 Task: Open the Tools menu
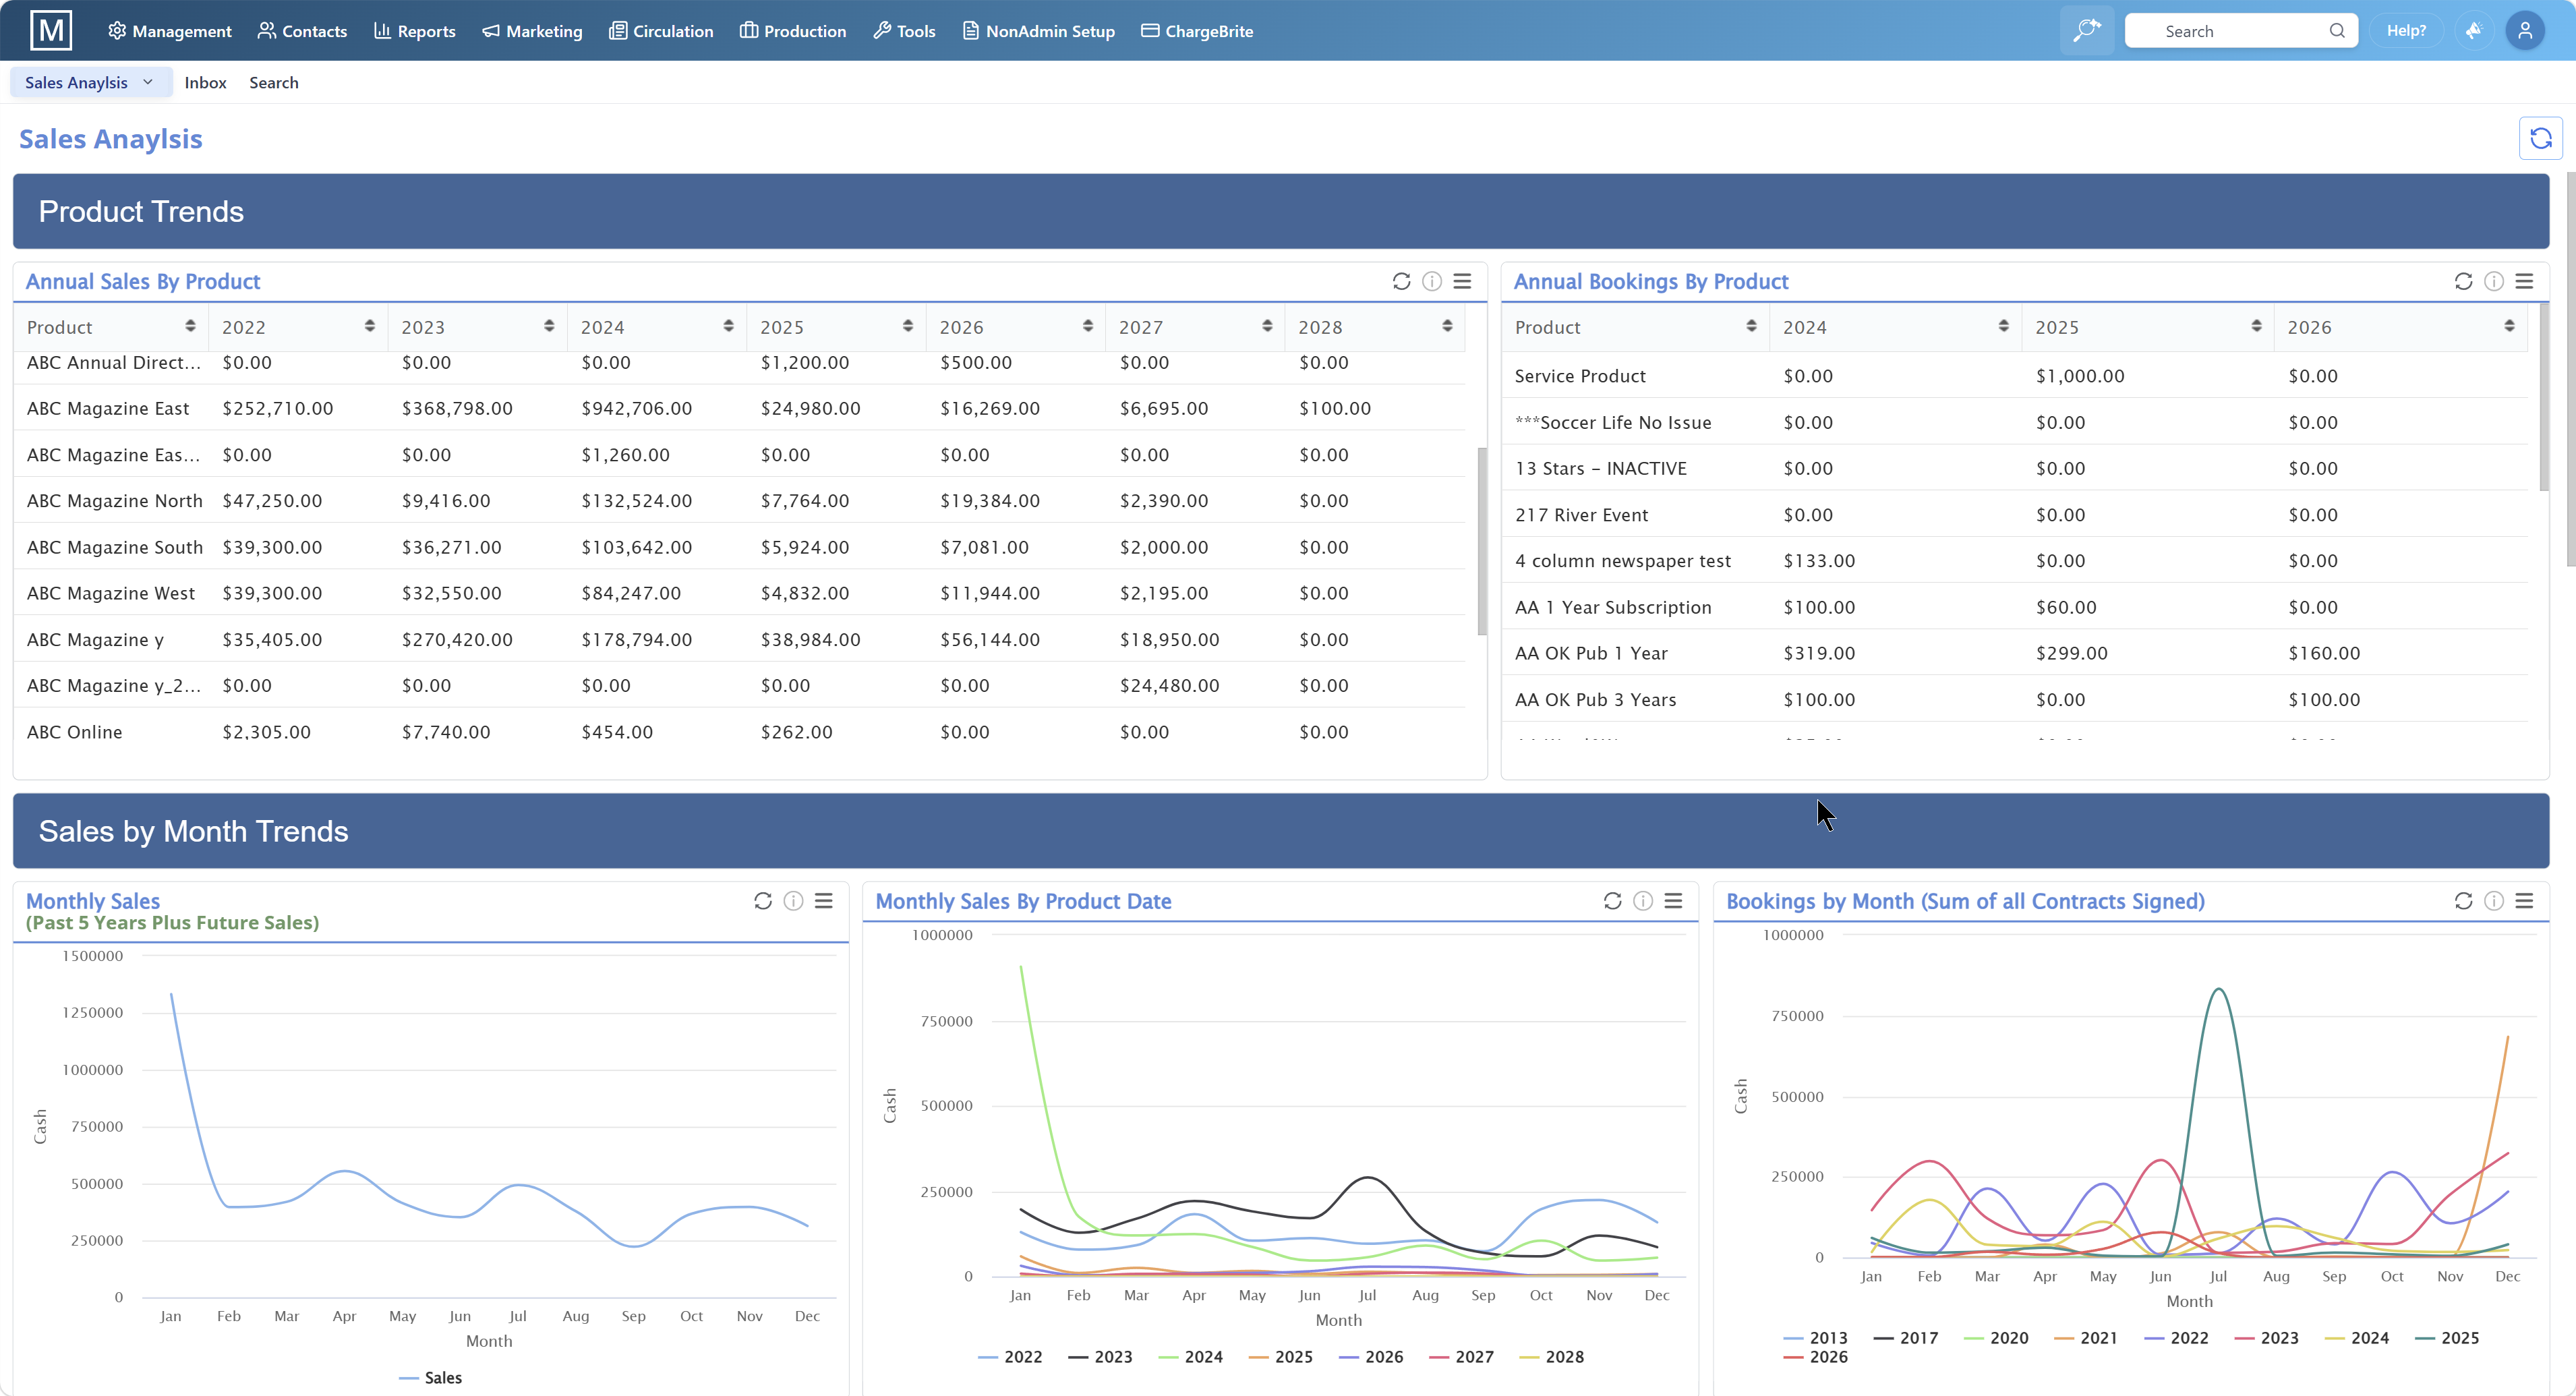point(904,31)
